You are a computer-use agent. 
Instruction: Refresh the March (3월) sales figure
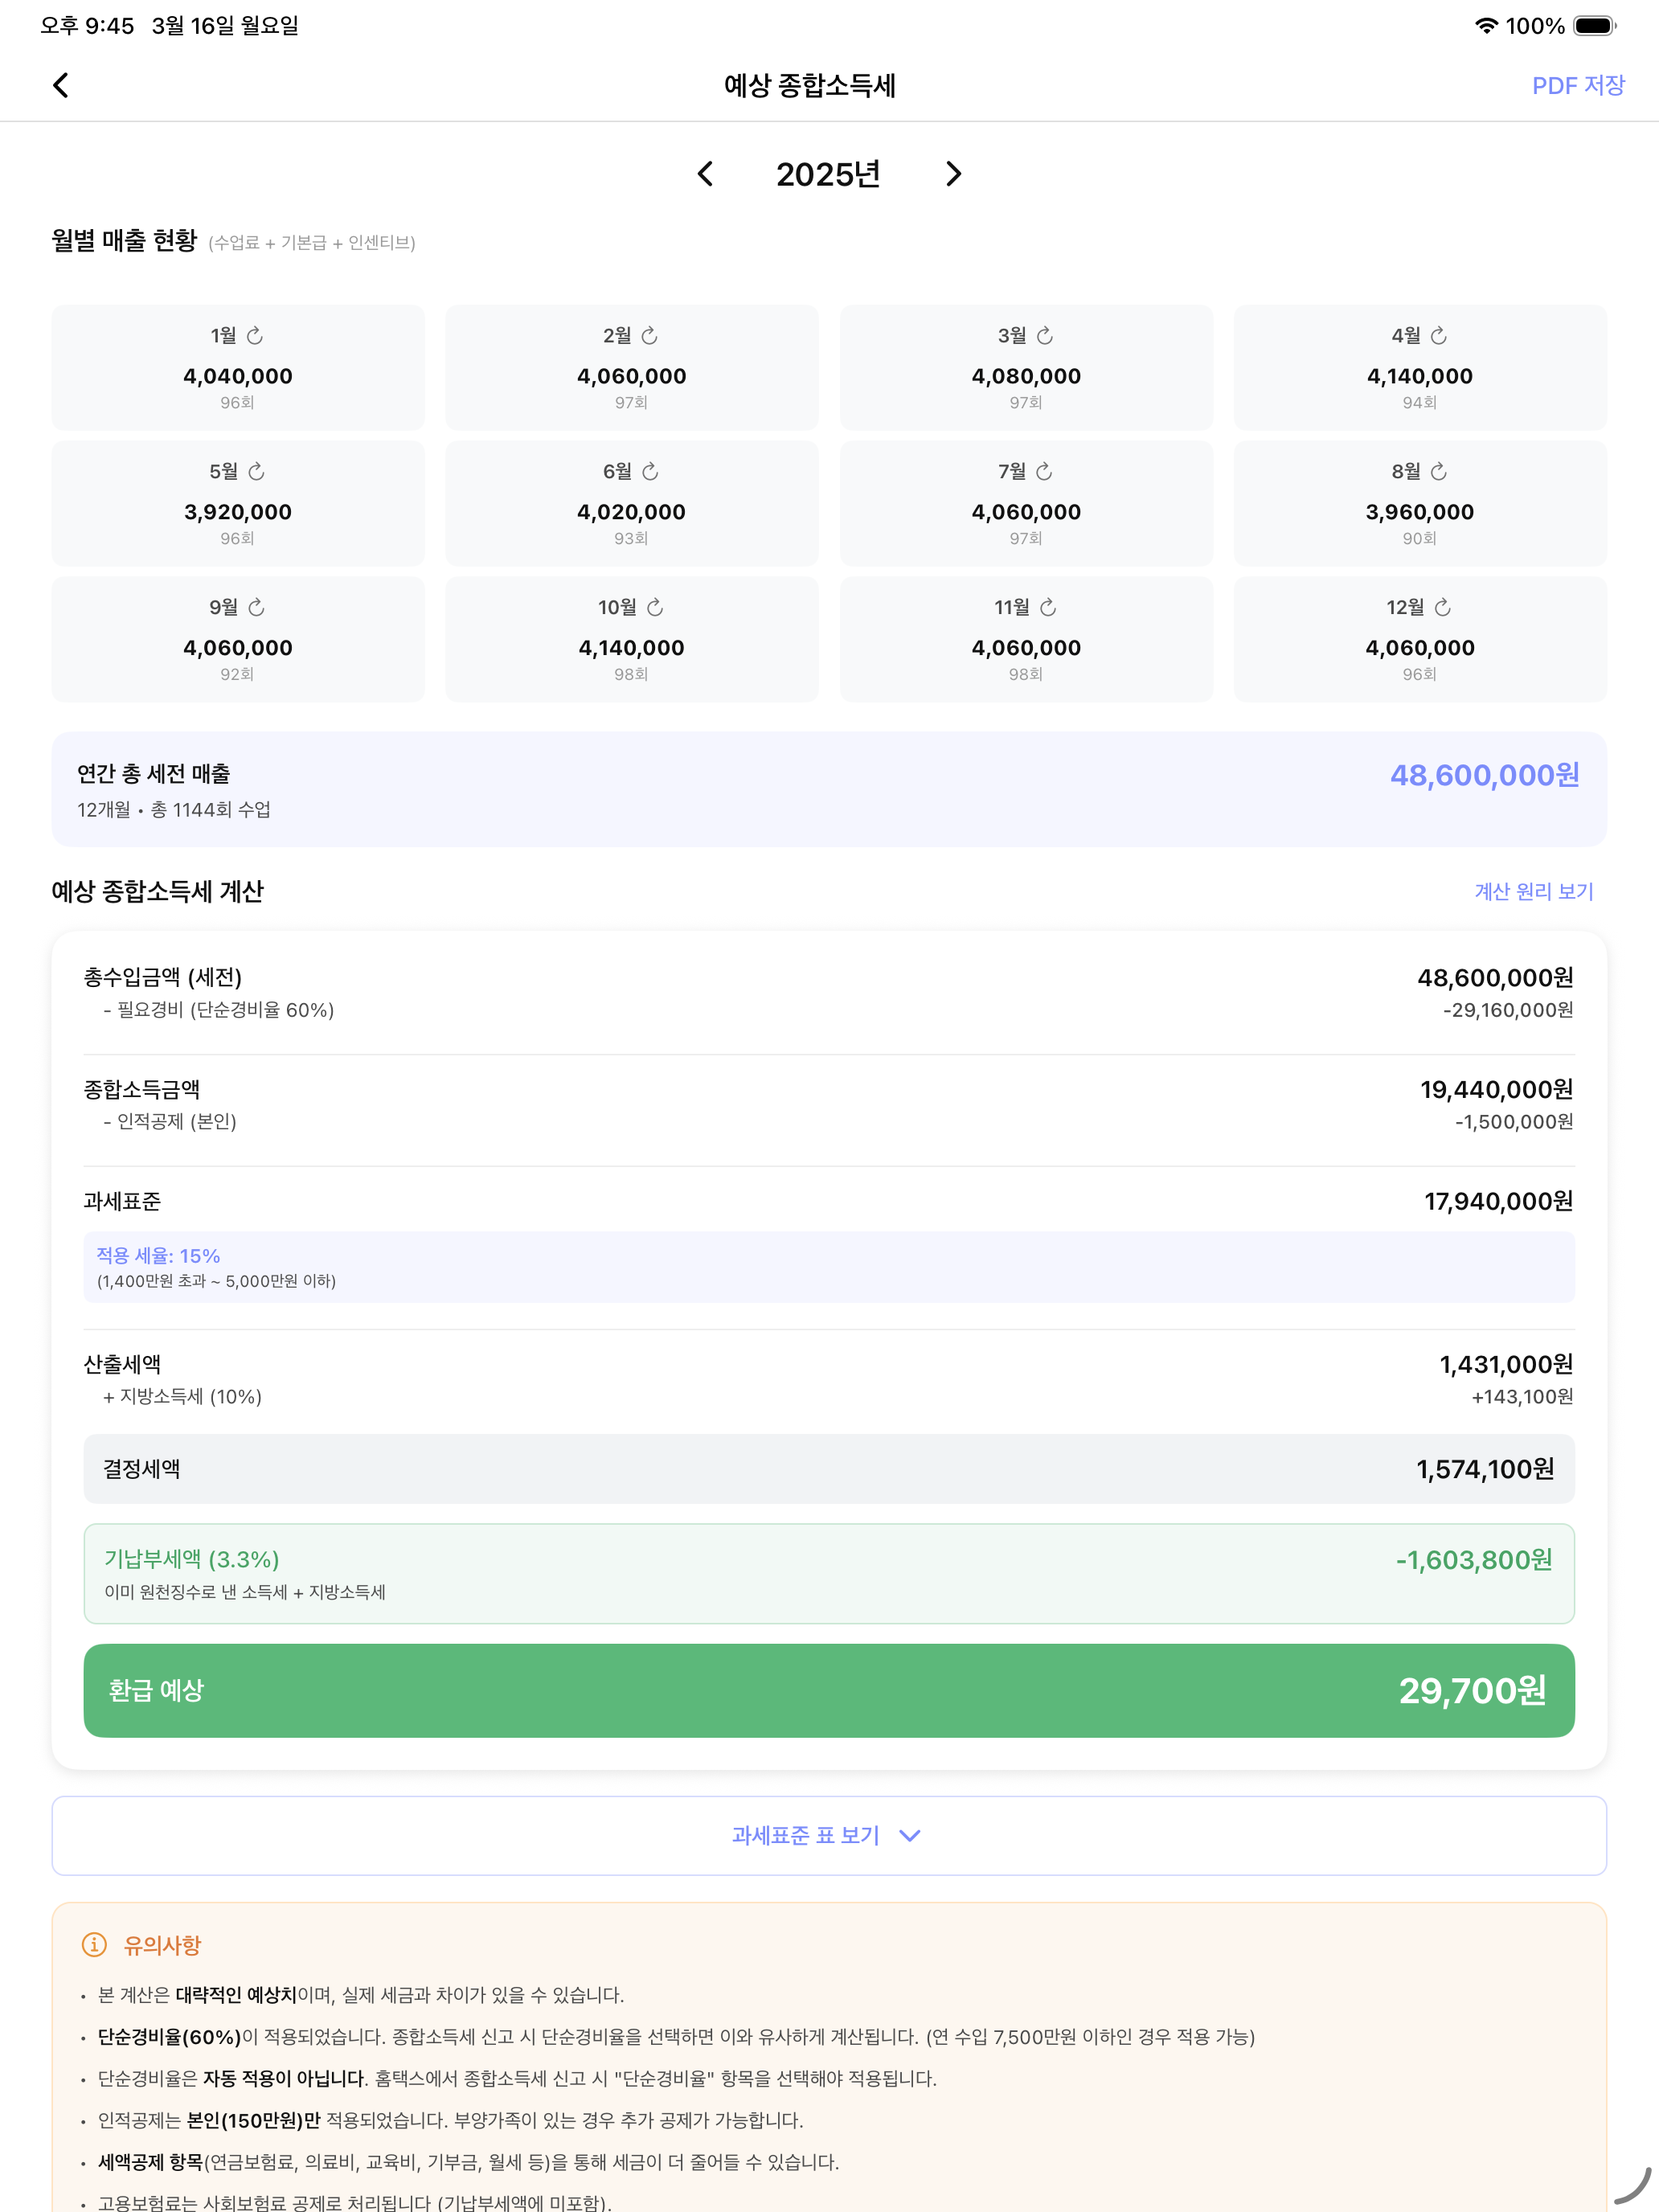pyautogui.click(x=1046, y=336)
